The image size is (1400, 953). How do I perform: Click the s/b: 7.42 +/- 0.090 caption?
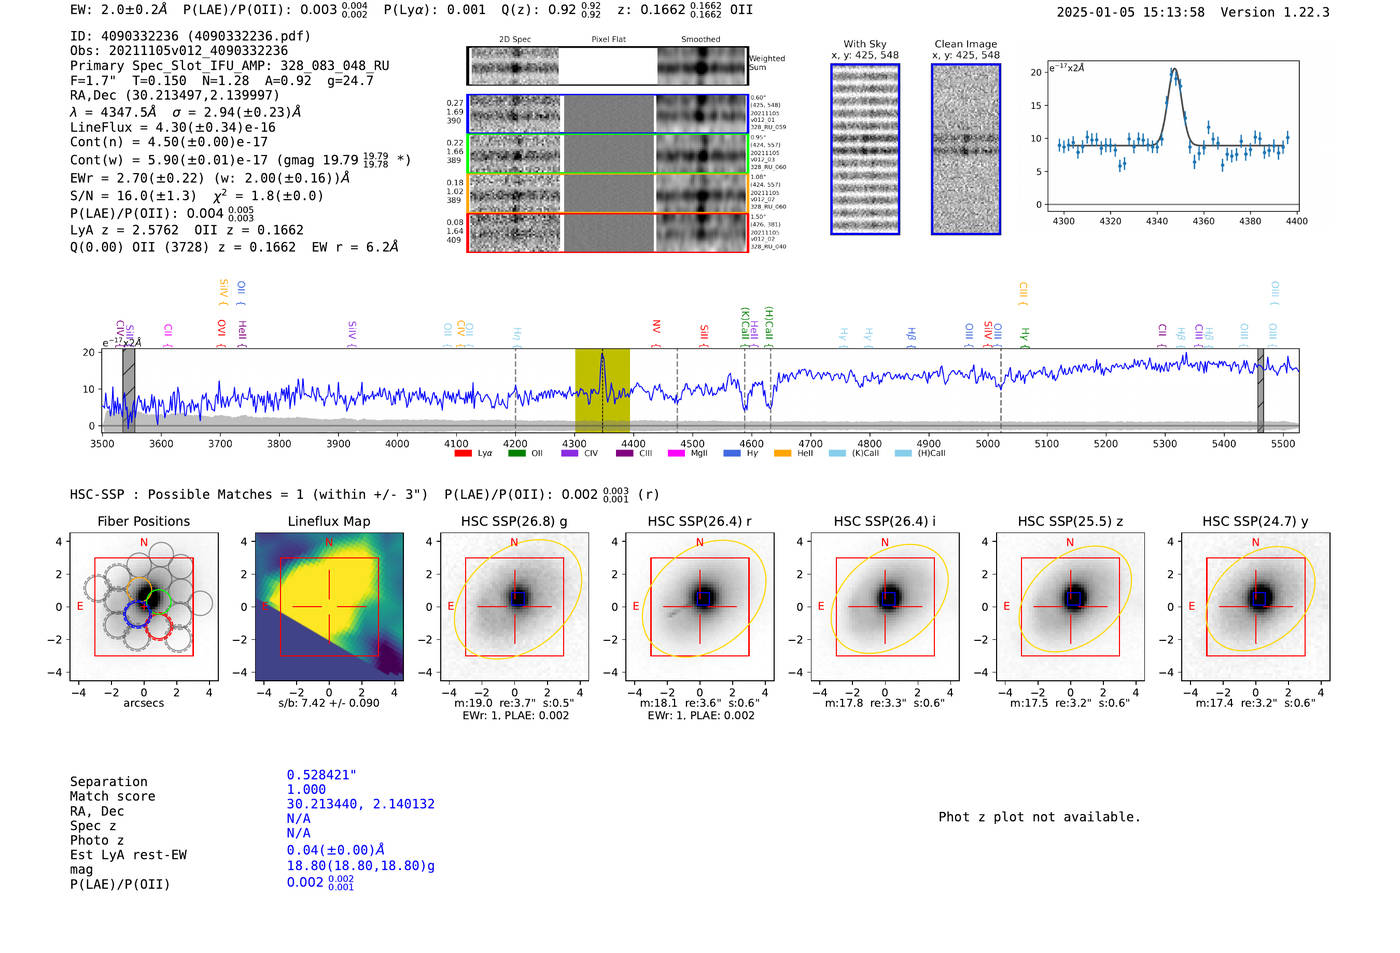pyautogui.click(x=329, y=703)
